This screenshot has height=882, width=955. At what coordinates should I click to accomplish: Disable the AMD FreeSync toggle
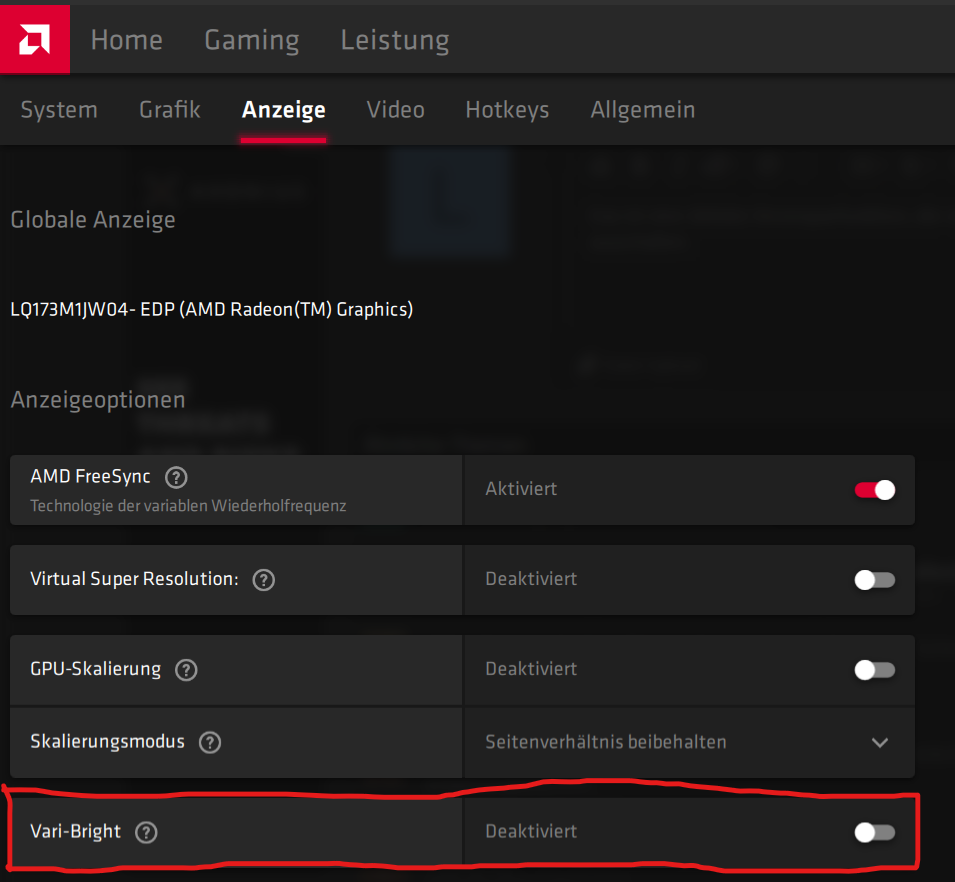click(874, 489)
